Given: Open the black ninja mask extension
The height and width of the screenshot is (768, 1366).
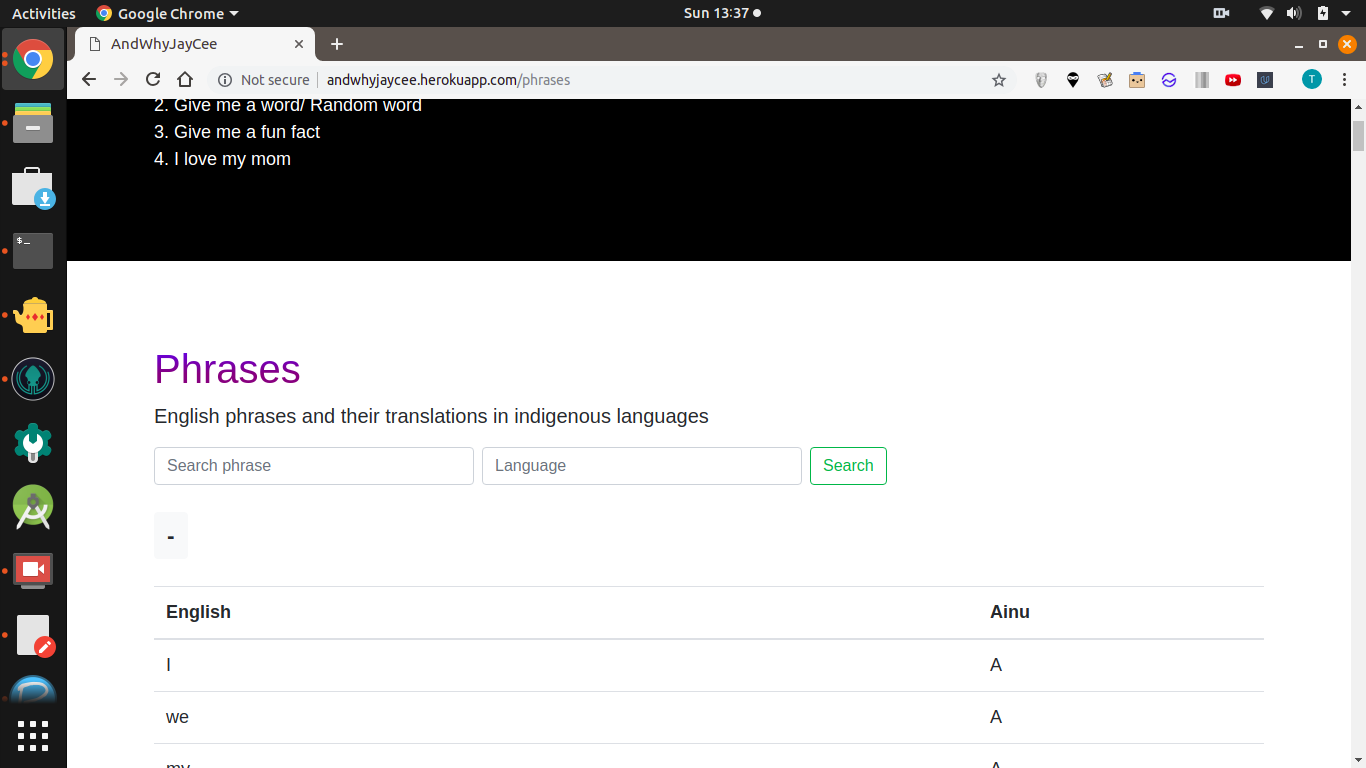Looking at the screenshot, I should pyautogui.click(x=1073, y=80).
